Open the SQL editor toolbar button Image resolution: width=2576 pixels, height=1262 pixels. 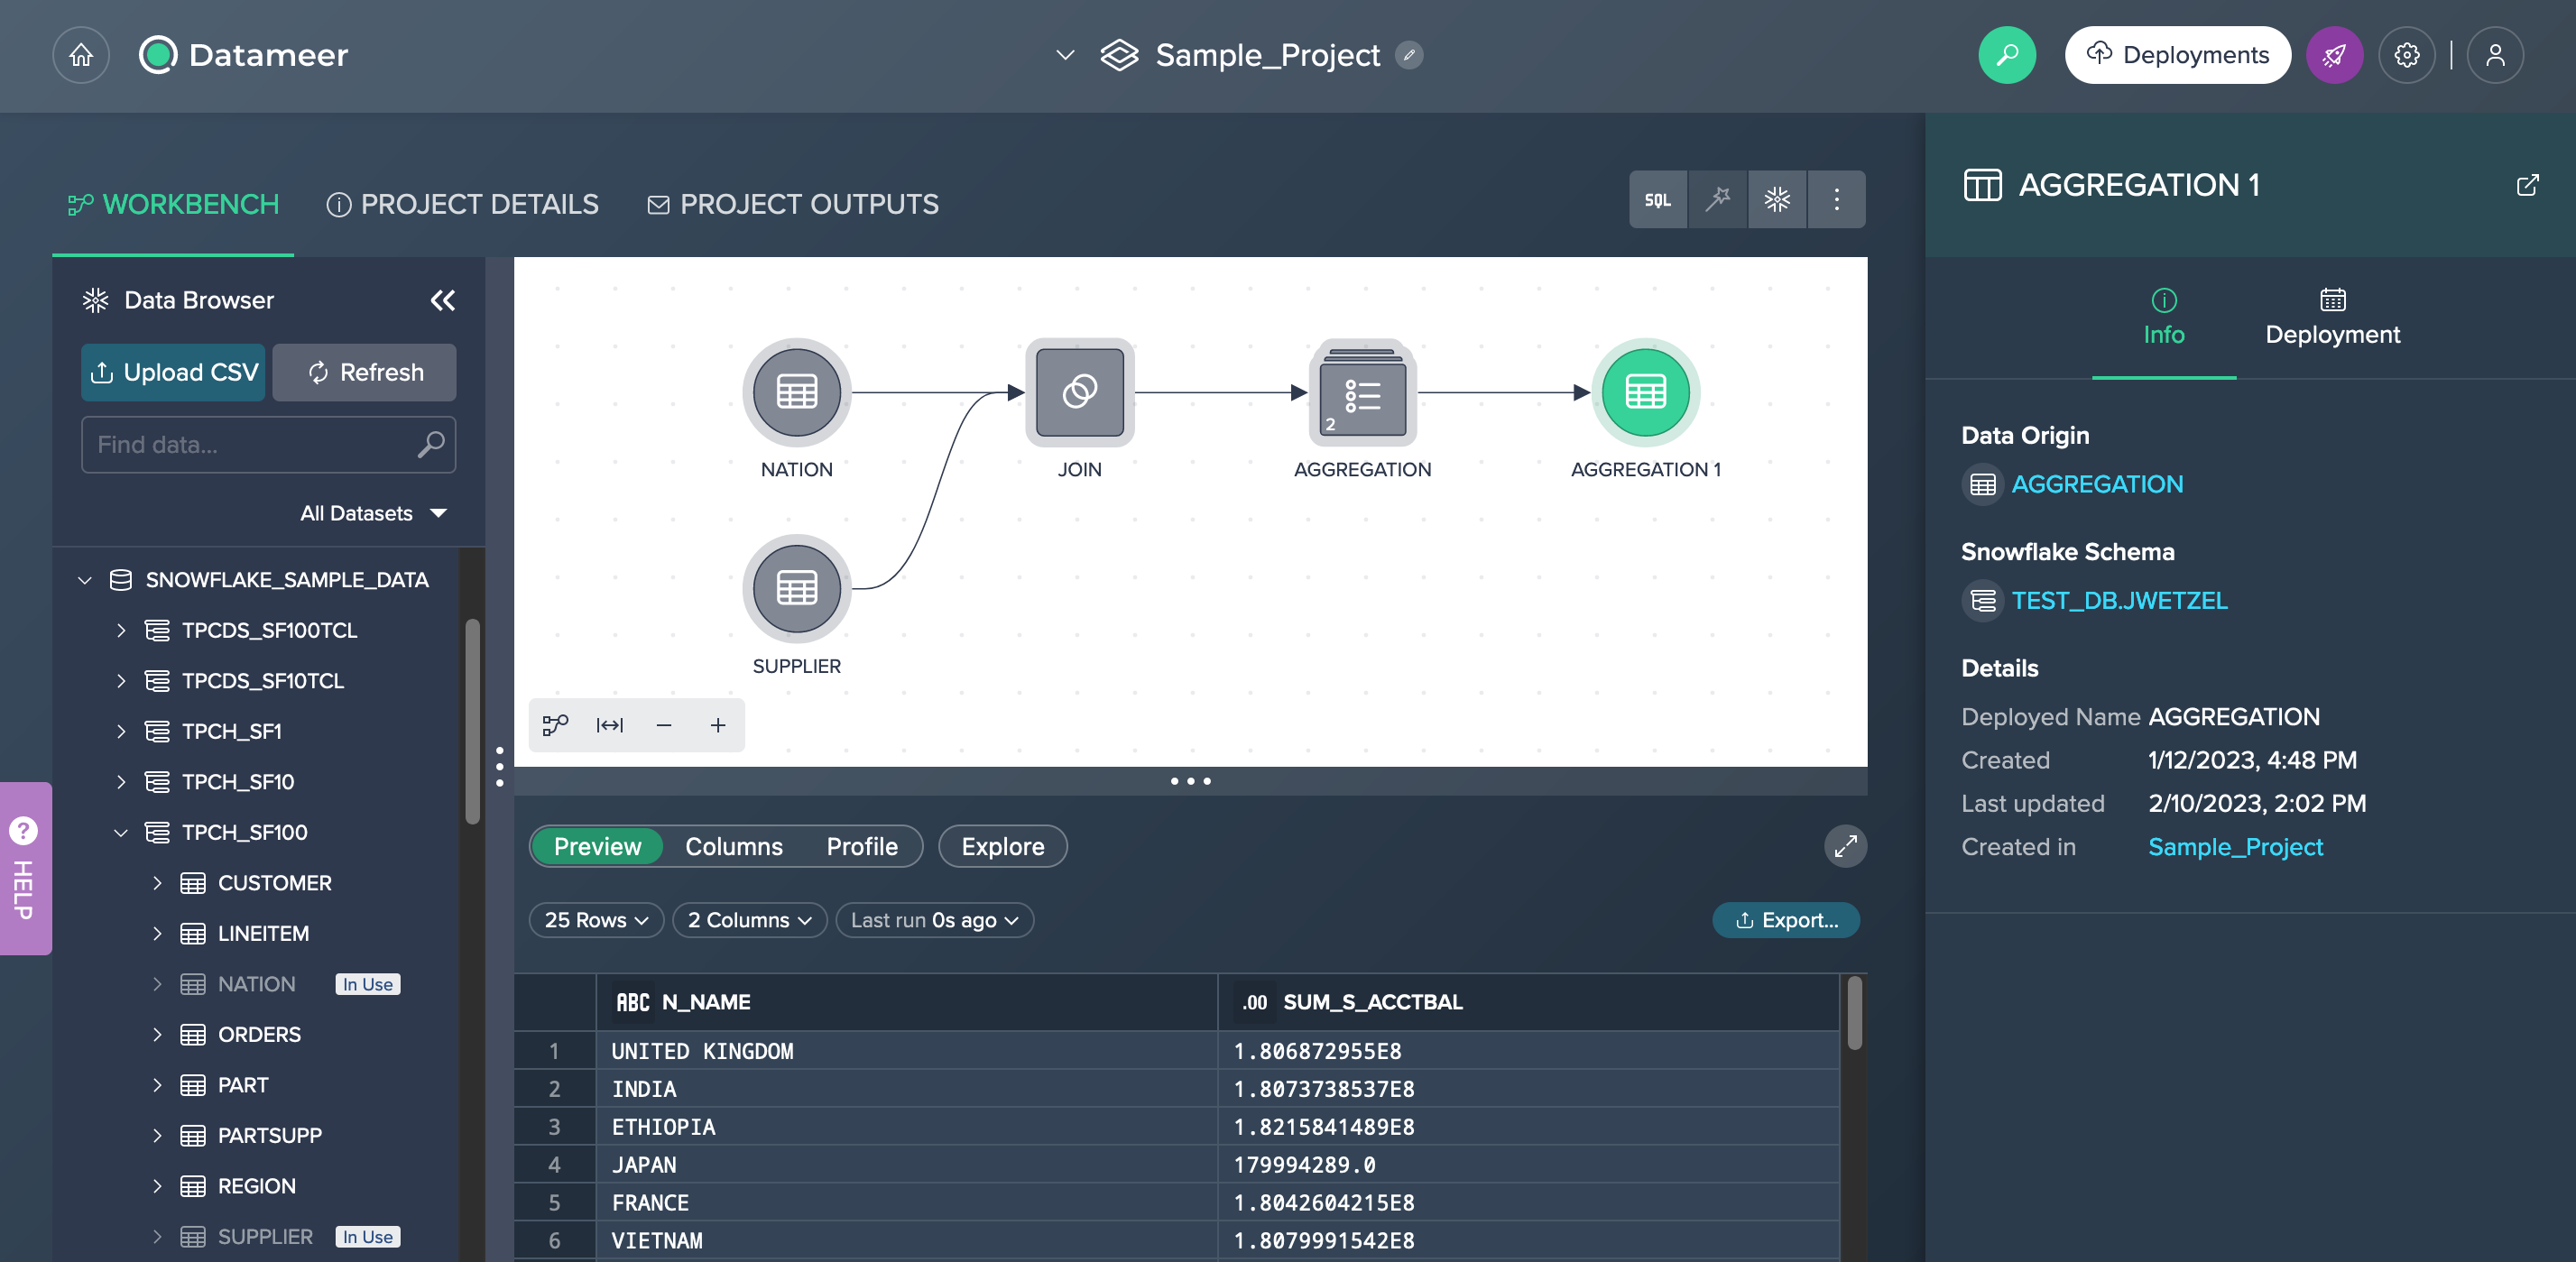point(1658,200)
